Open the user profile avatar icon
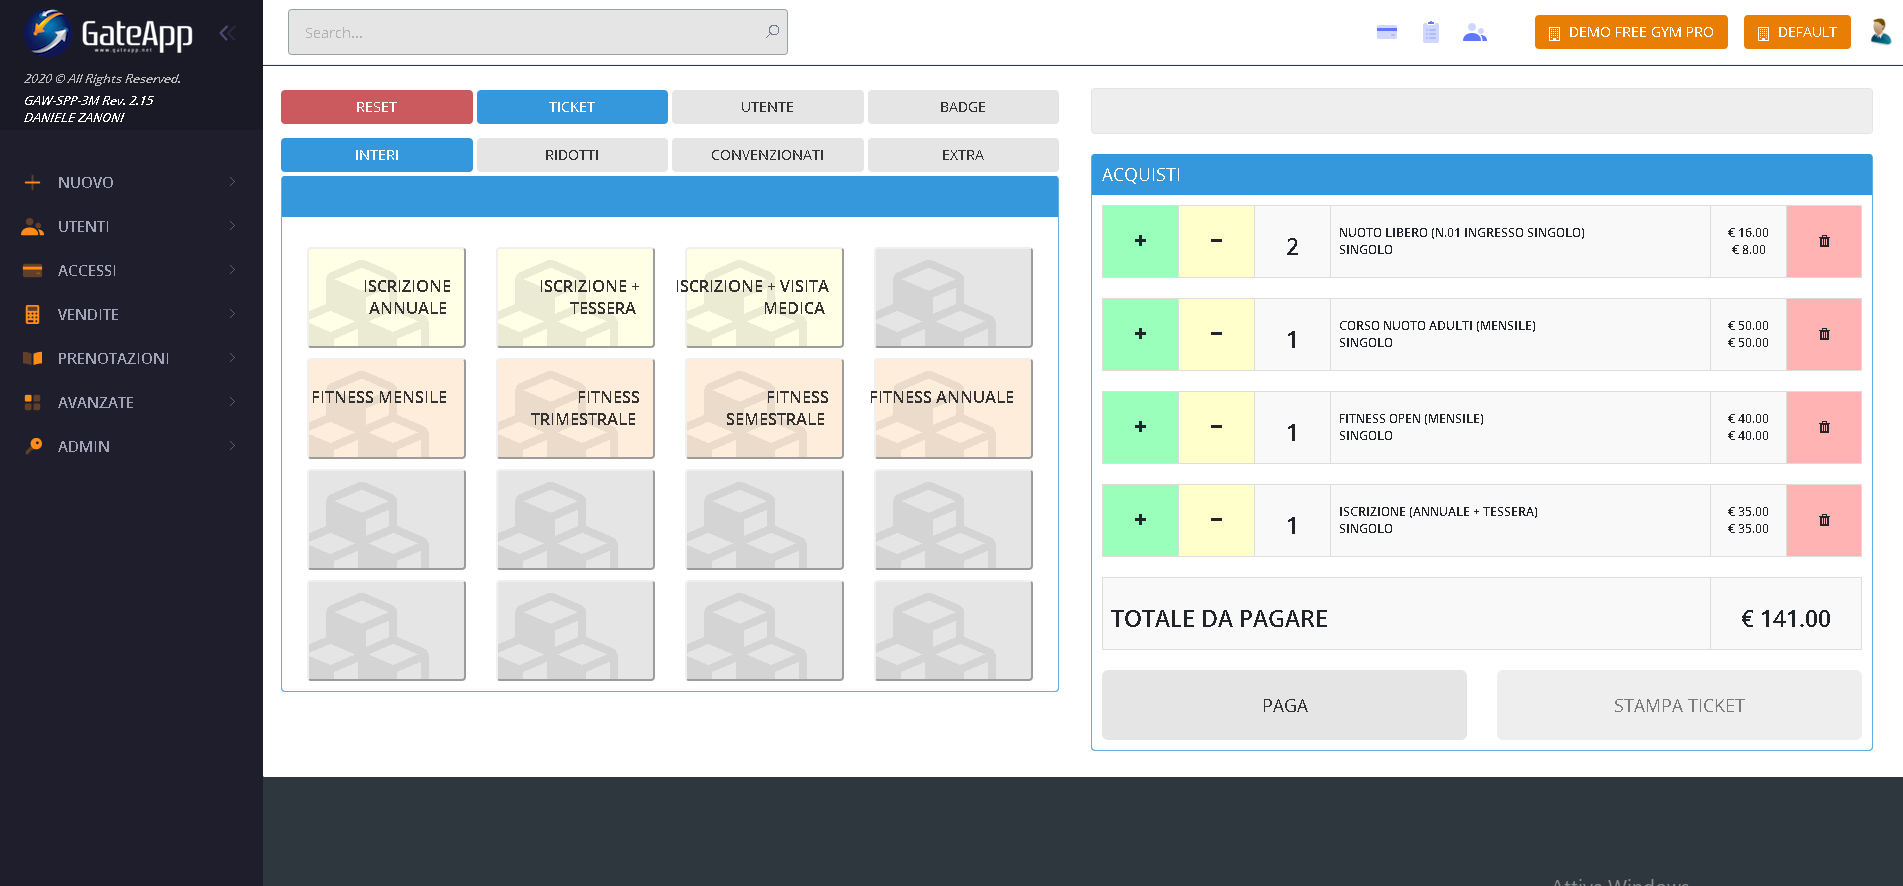1903x886 pixels. pos(1880,32)
